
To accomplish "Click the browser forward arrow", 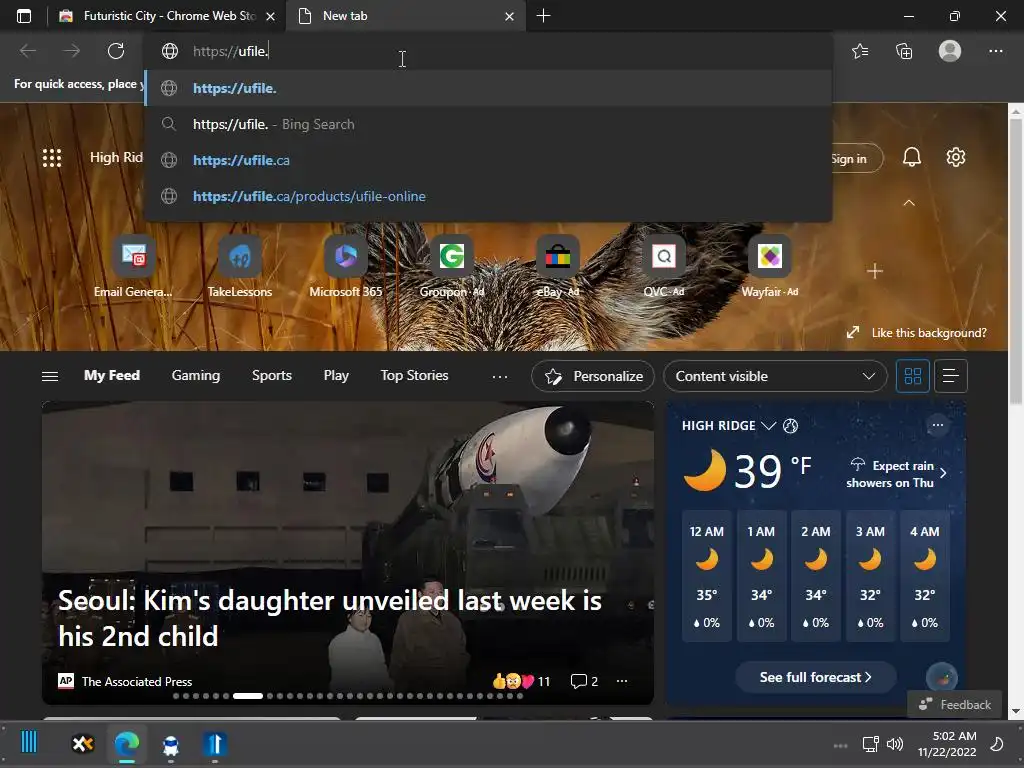I will tap(72, 51).
